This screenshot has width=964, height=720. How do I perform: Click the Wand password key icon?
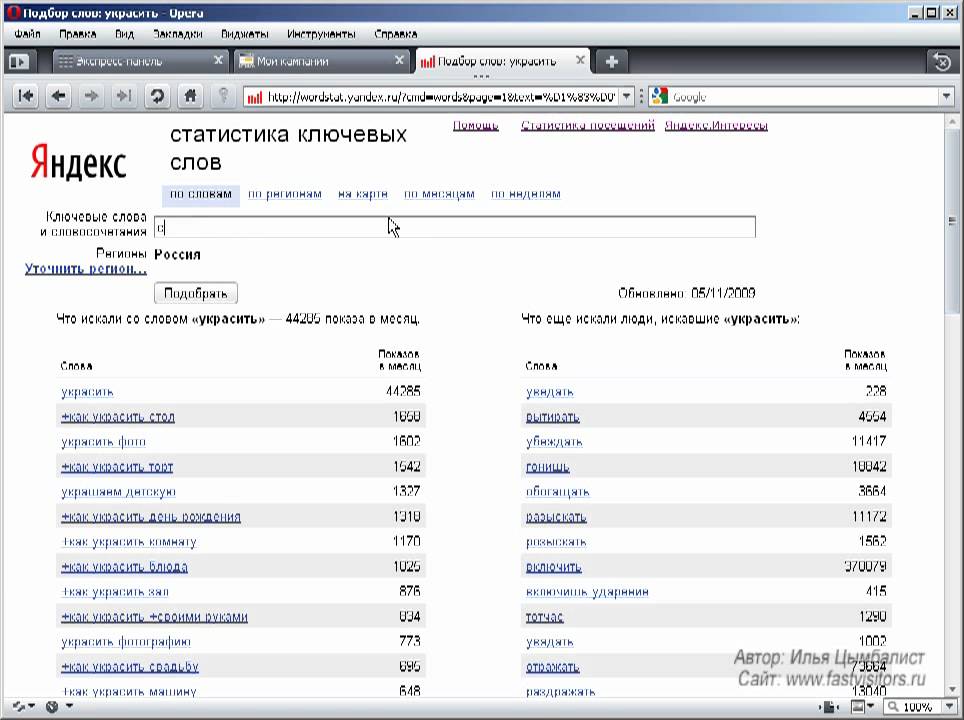pyautogui.click(x=223, y=96)
